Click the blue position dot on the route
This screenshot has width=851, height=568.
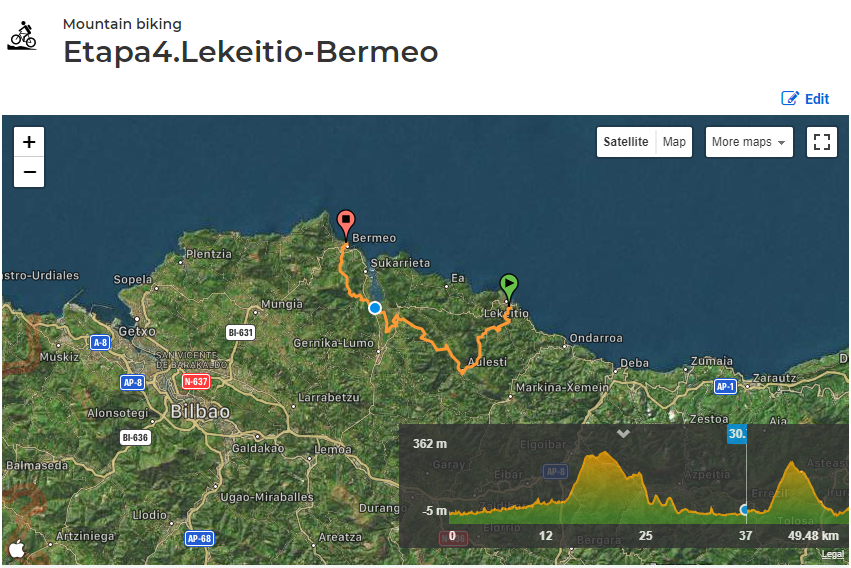pos(375,308)
